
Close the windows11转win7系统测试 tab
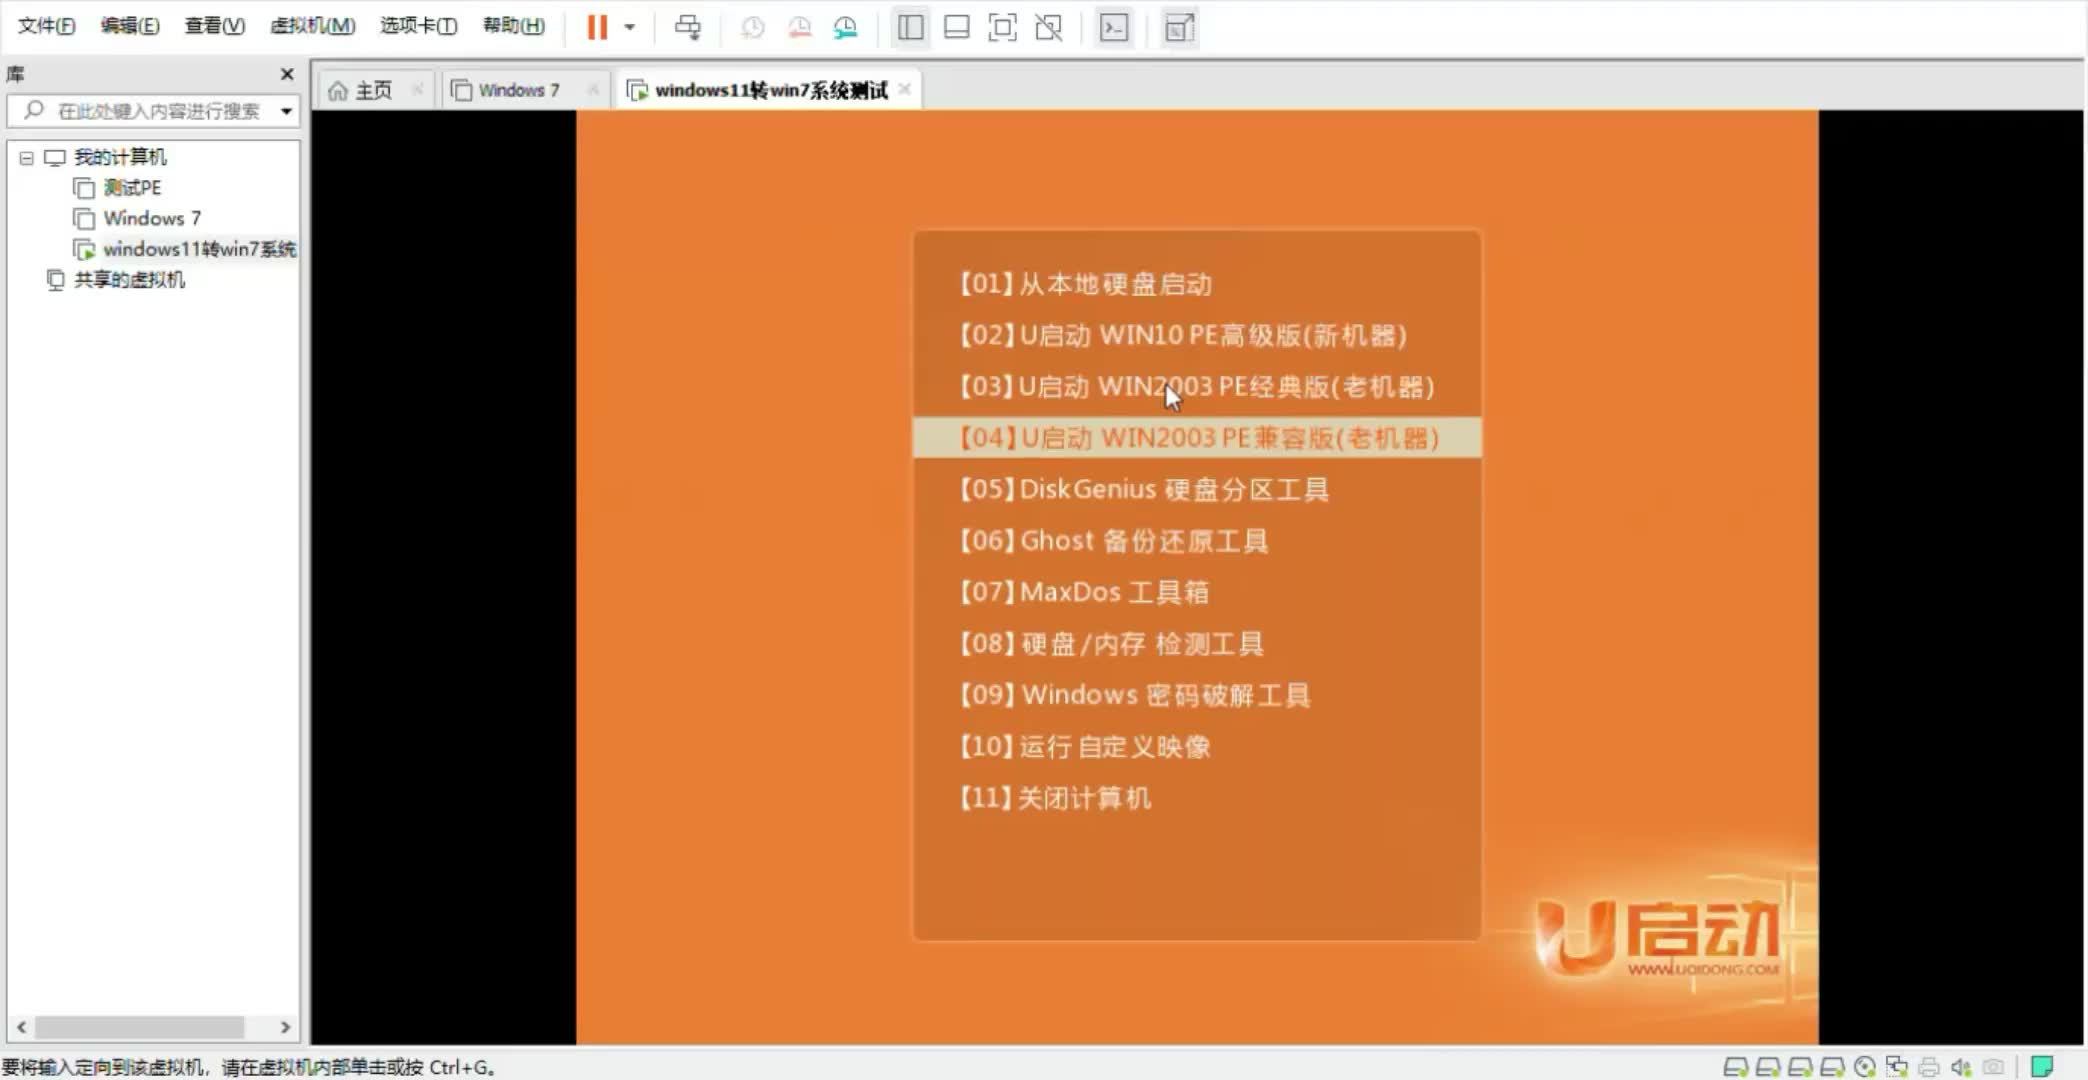click(x=905, y=89)
